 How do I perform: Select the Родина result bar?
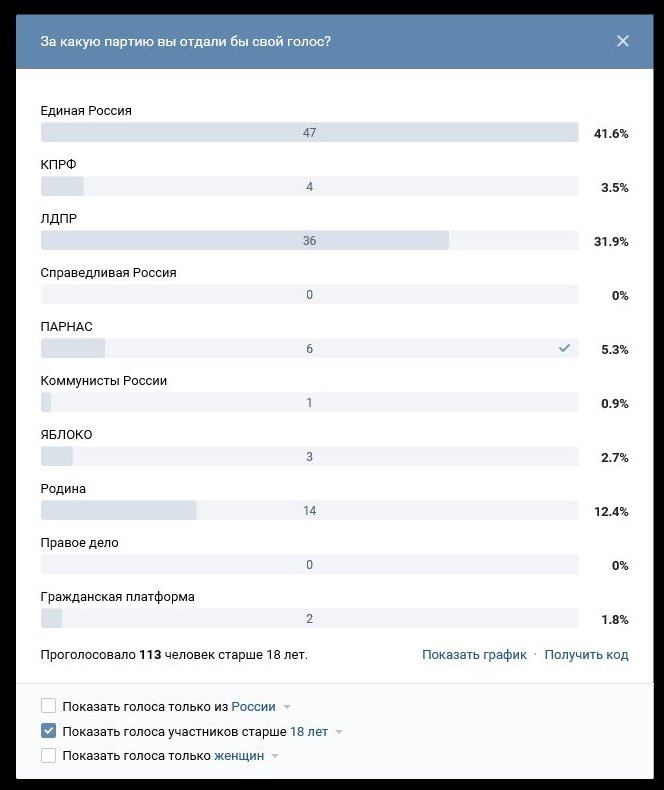point(309,510)
